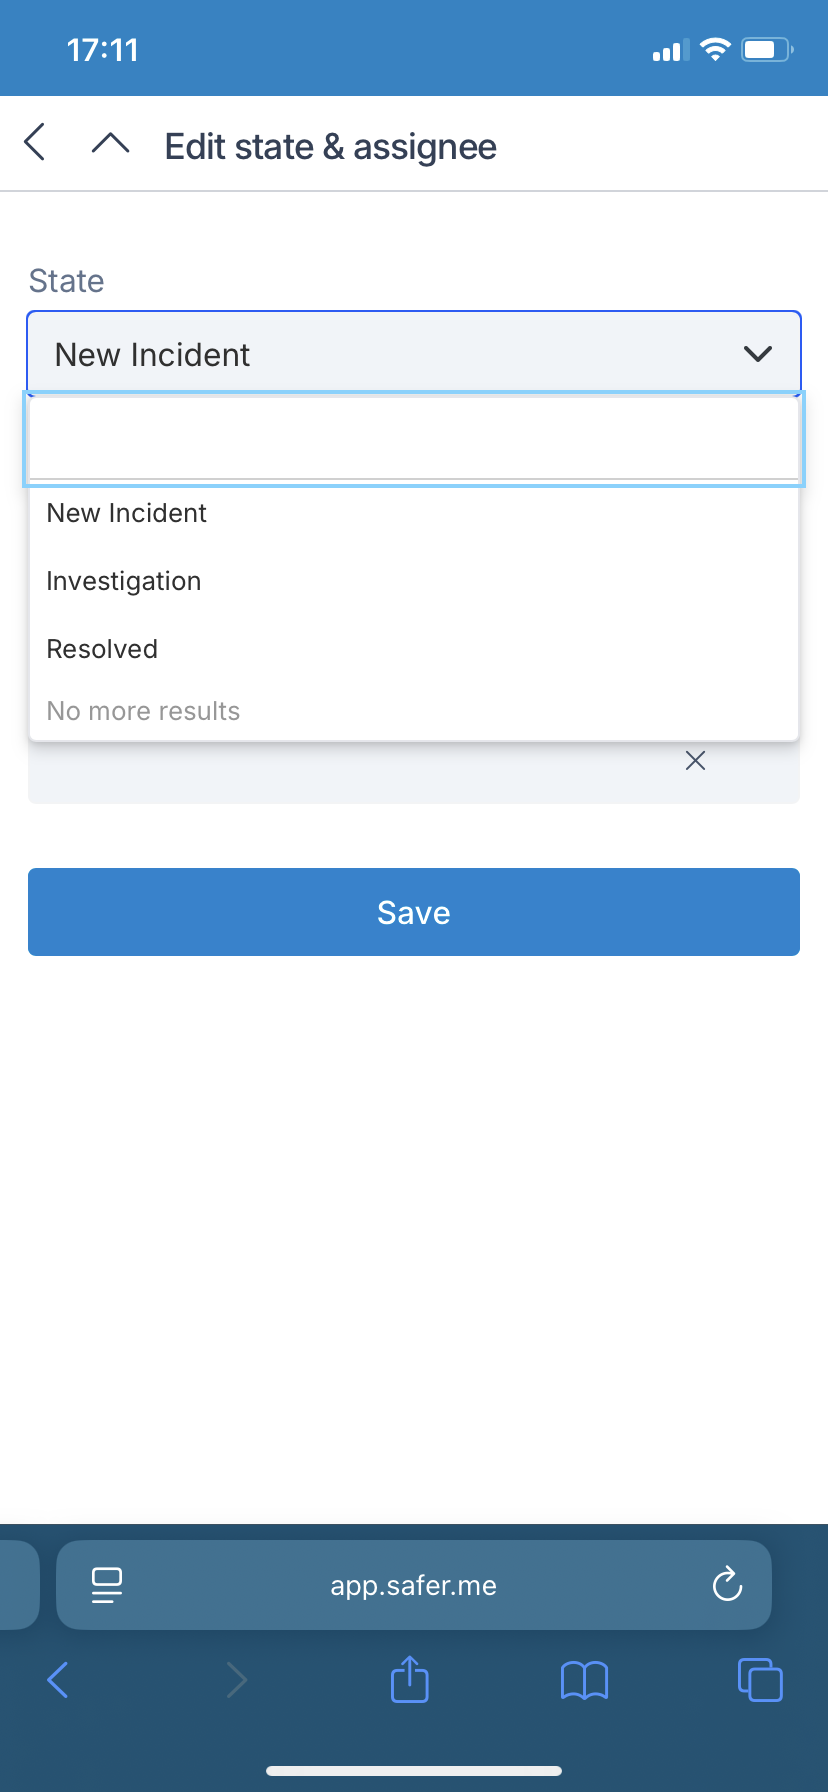Clear the assignee with the X icon
828x1792 pixels.
pyautogui.click(x=696, y=761)
